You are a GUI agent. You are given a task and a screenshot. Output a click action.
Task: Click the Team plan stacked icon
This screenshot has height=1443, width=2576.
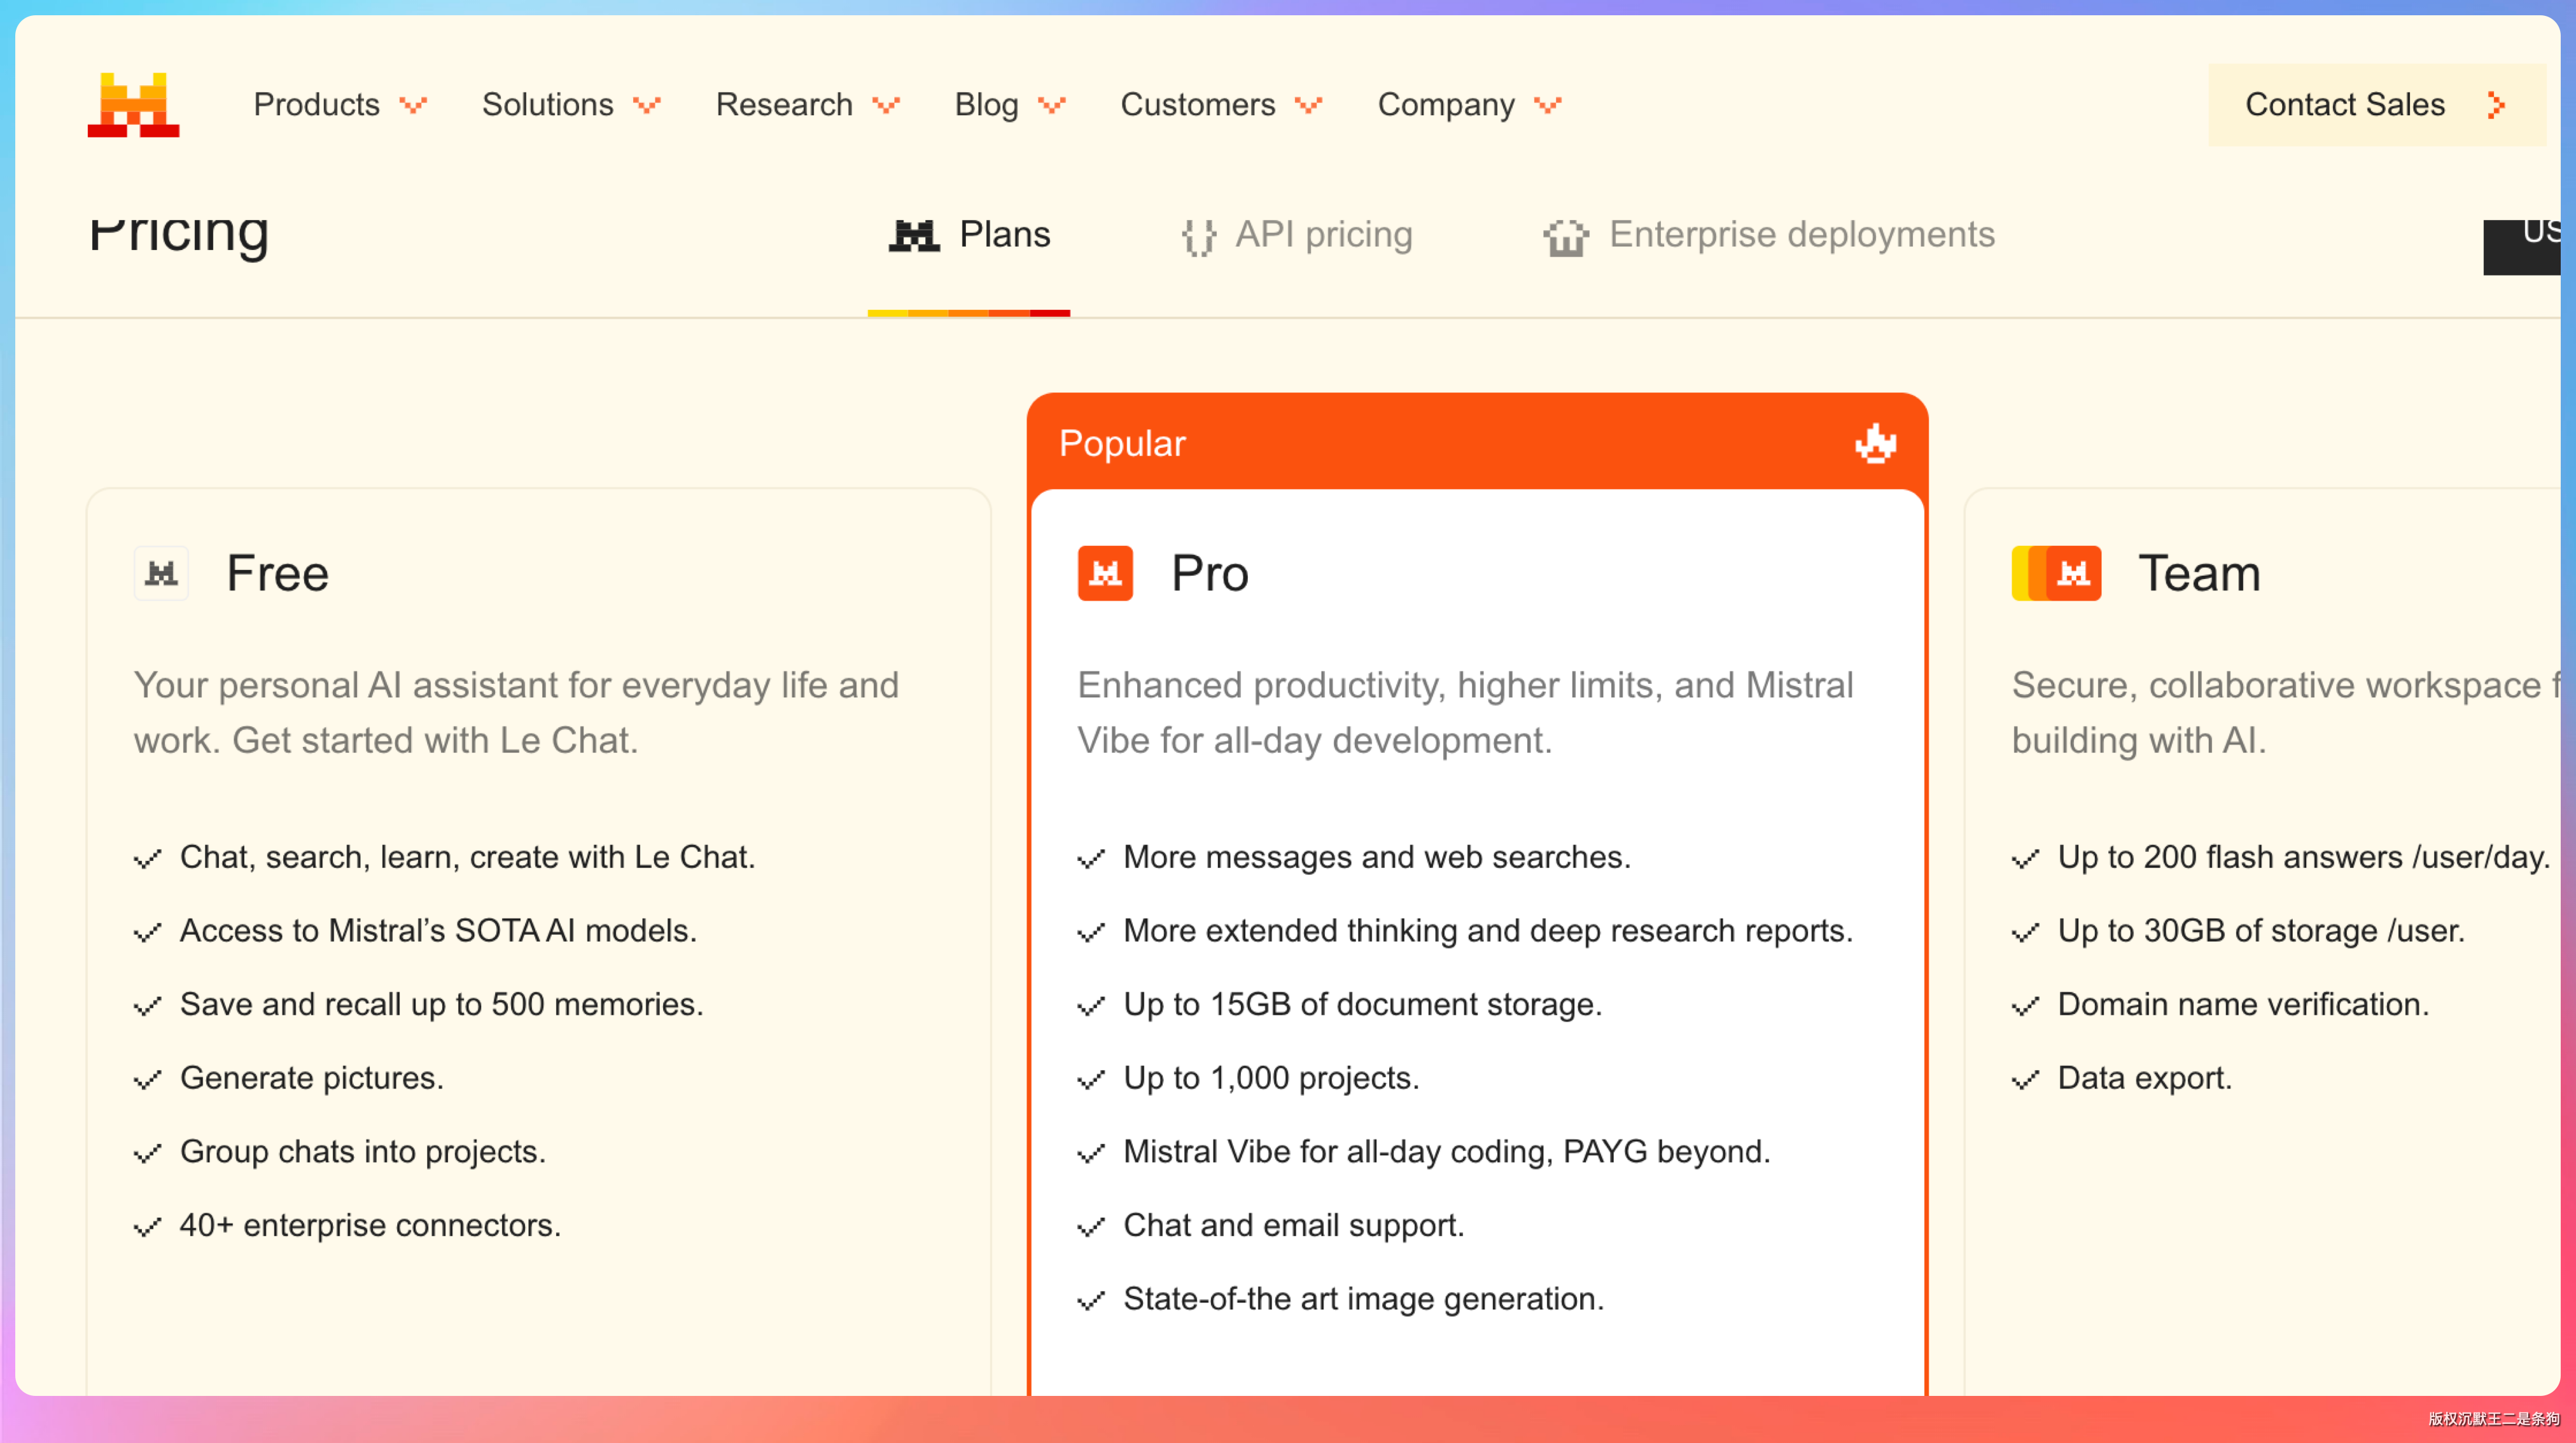[2056, 573]
